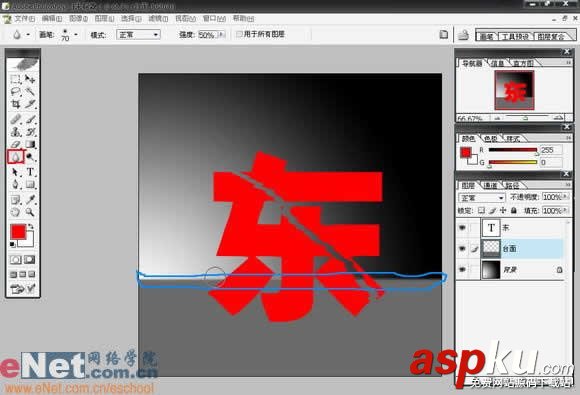Toggle visibility of the 台面 layer
580x395 pixels.
tap(462, 249)
